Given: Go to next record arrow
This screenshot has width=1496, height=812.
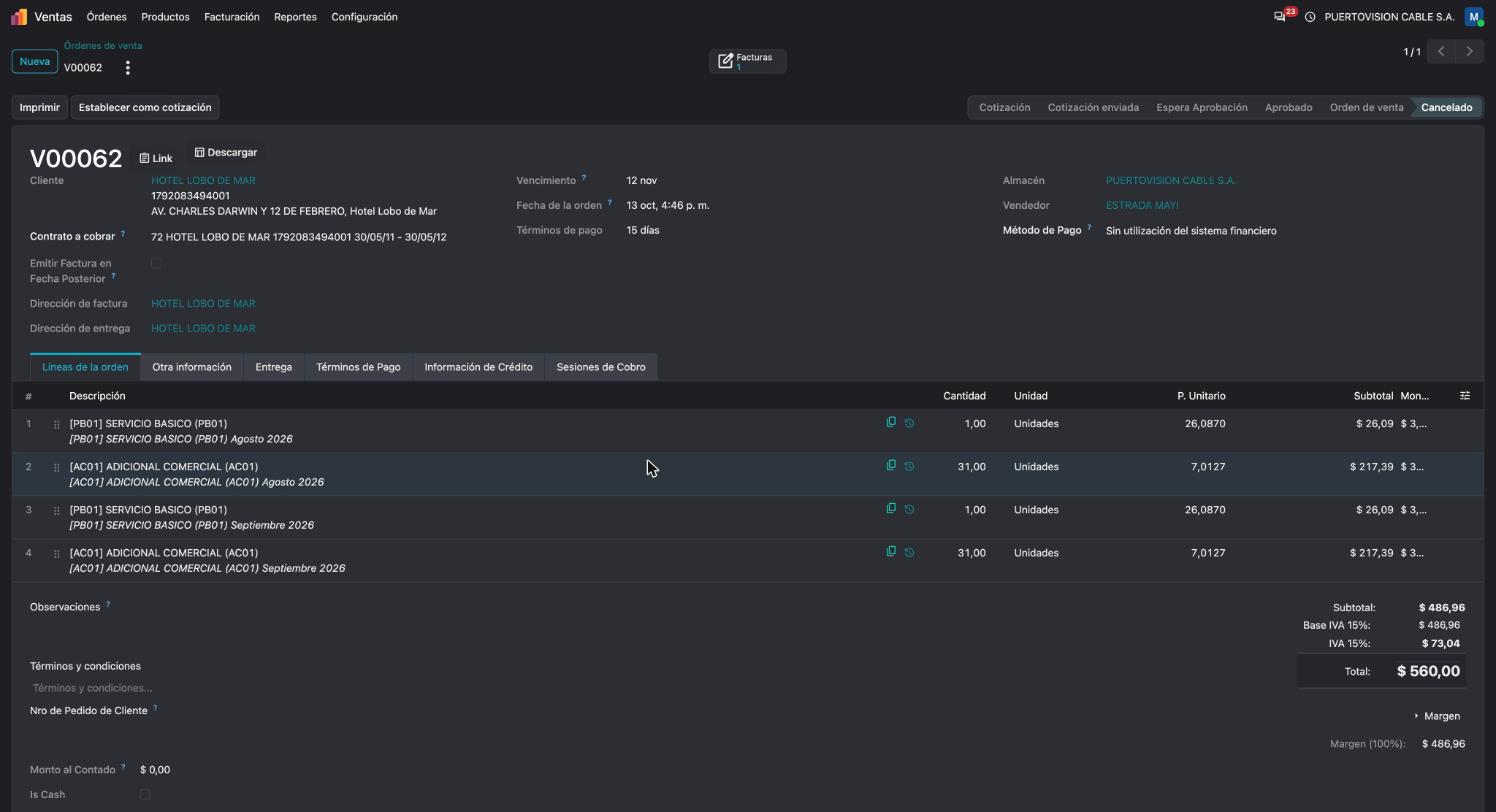Looking at the screenshot, I should pyautogui.click(x=1469, y=51).
